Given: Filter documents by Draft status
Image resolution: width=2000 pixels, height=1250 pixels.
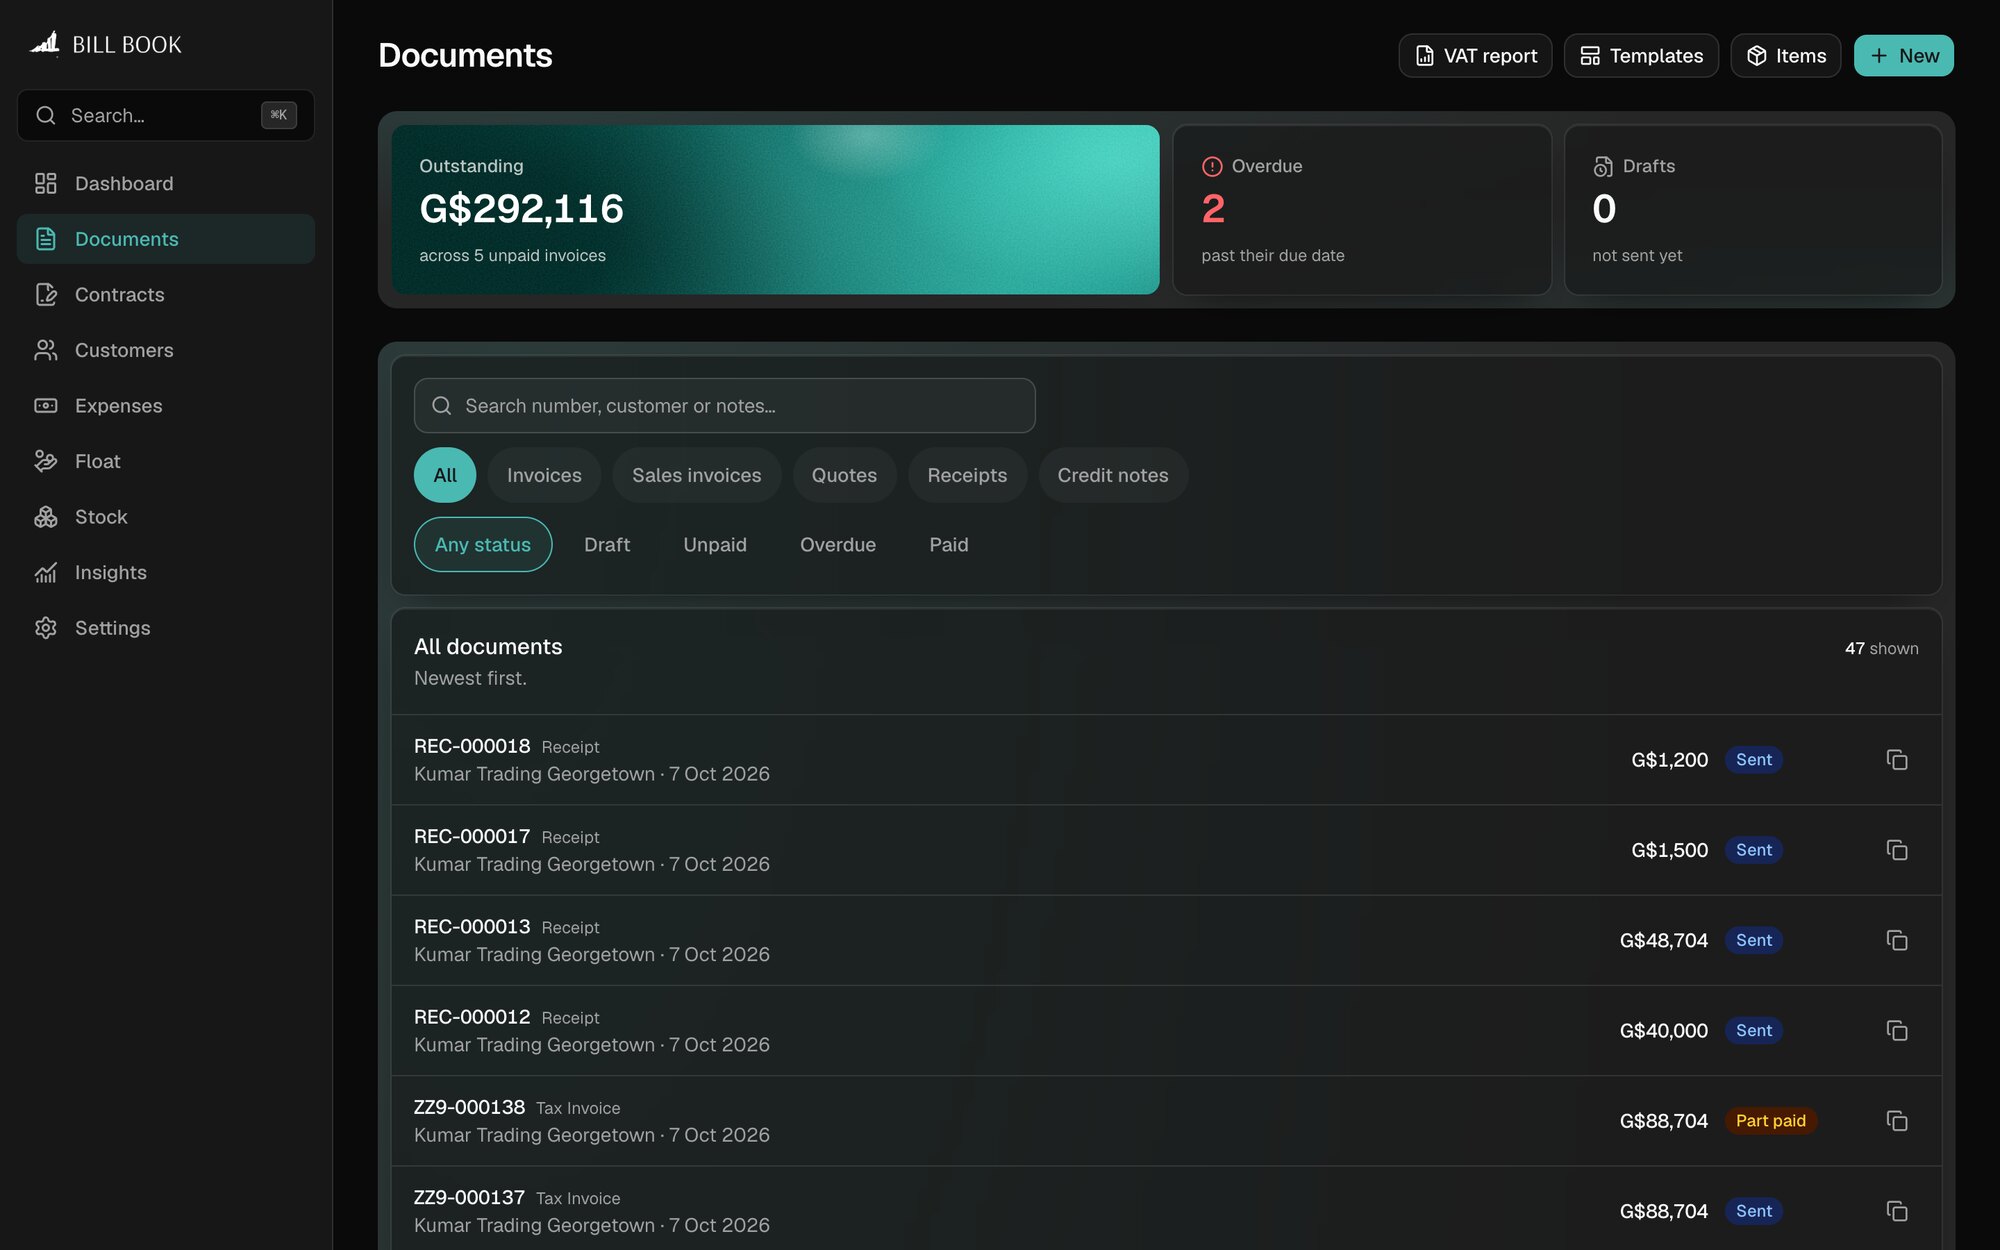Looking at the screenshot, I should [607, 544].
